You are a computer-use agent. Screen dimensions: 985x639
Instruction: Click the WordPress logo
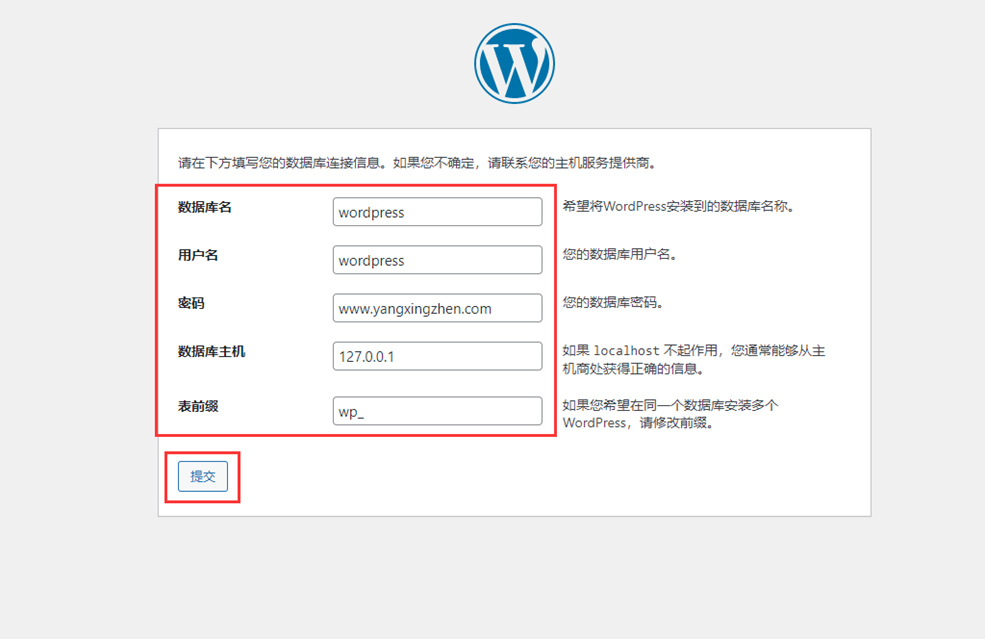514,63
